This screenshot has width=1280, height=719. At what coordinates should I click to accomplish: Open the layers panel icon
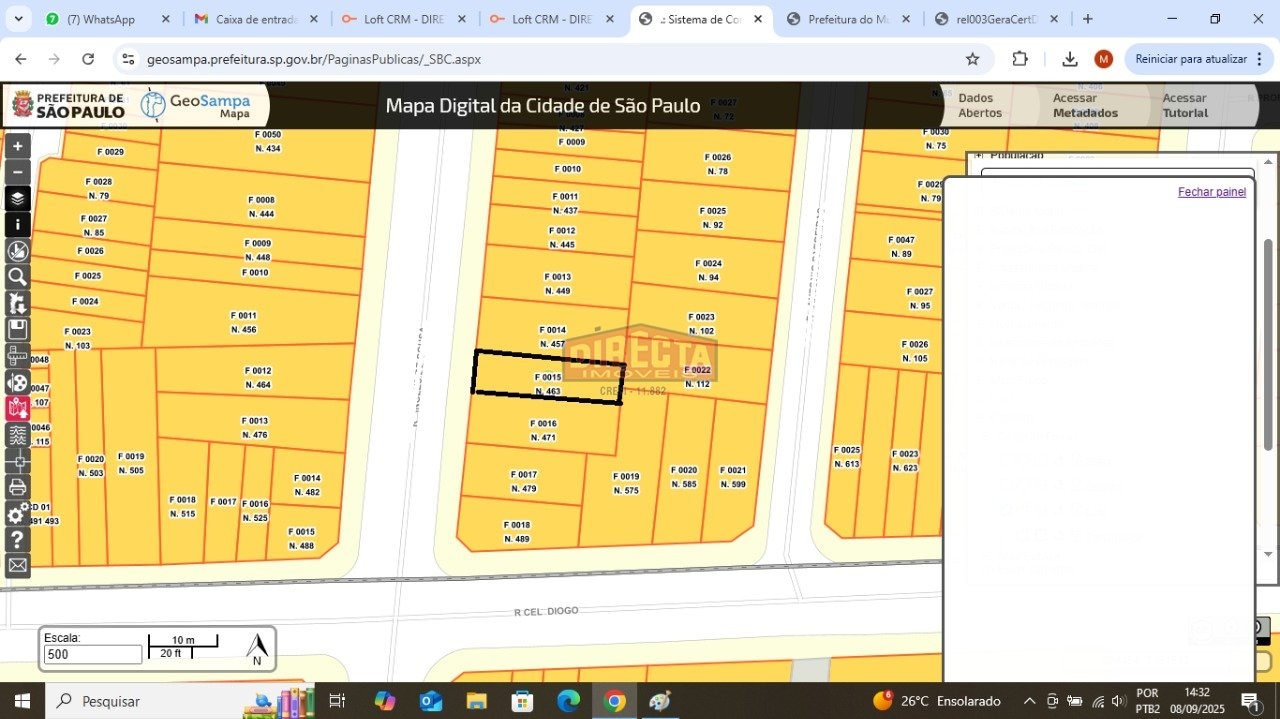pyautogui.click(x=17, y=198)
